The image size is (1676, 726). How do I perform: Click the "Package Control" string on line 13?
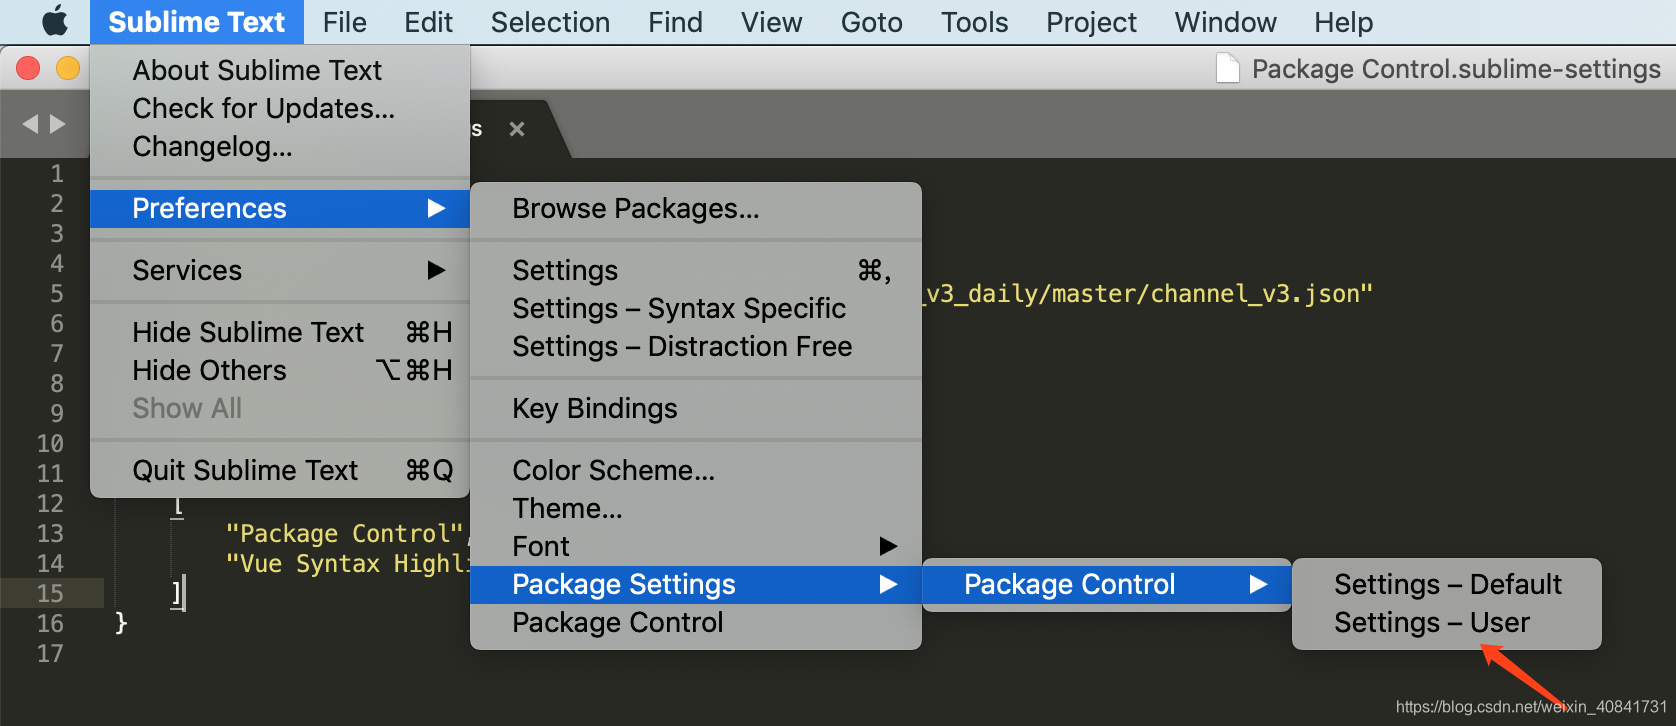(x=345, y=533)
